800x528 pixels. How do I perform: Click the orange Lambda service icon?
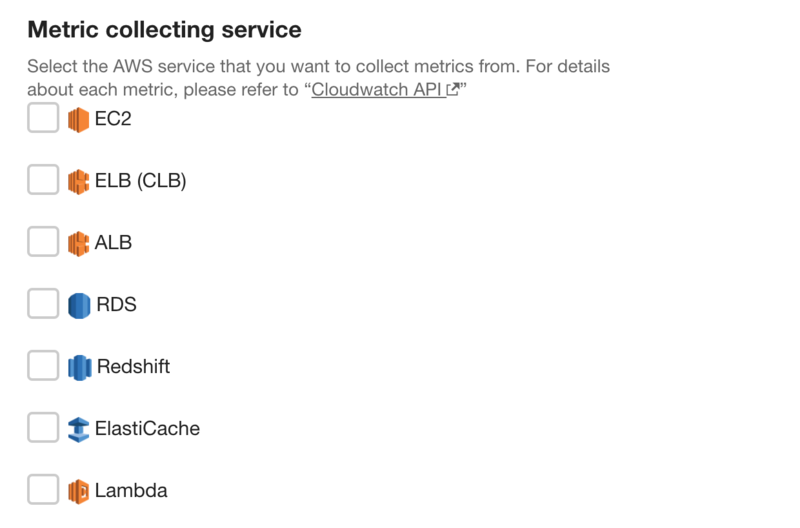[x=79, y=492]
